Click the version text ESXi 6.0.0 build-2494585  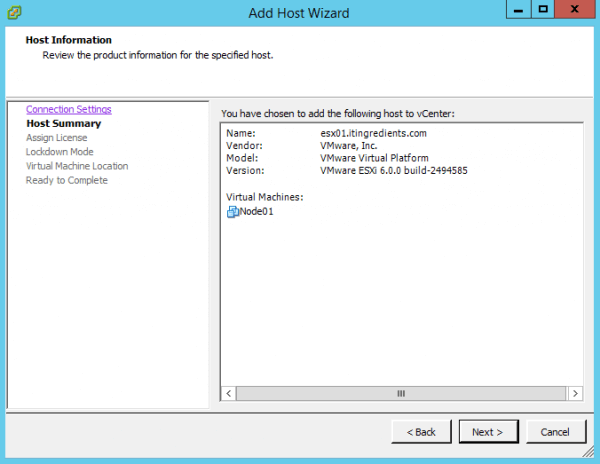coord(413,171)
